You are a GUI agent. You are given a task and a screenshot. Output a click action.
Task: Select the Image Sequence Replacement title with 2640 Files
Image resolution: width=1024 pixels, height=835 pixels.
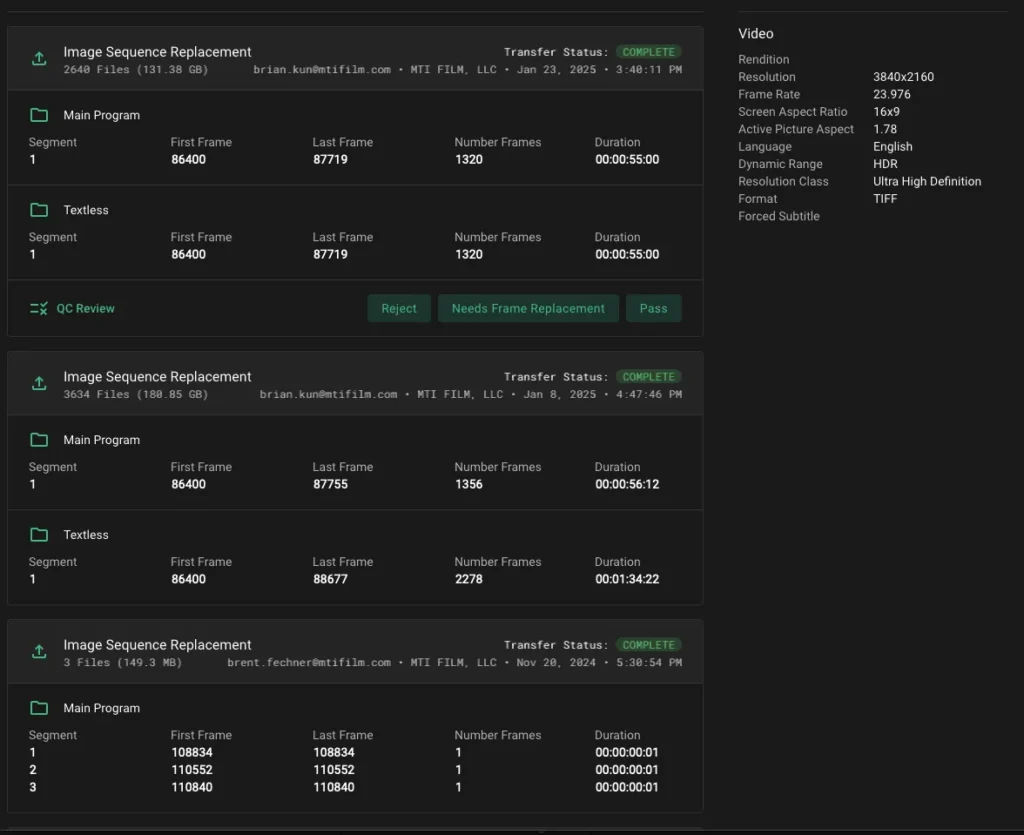pos(157,52)
